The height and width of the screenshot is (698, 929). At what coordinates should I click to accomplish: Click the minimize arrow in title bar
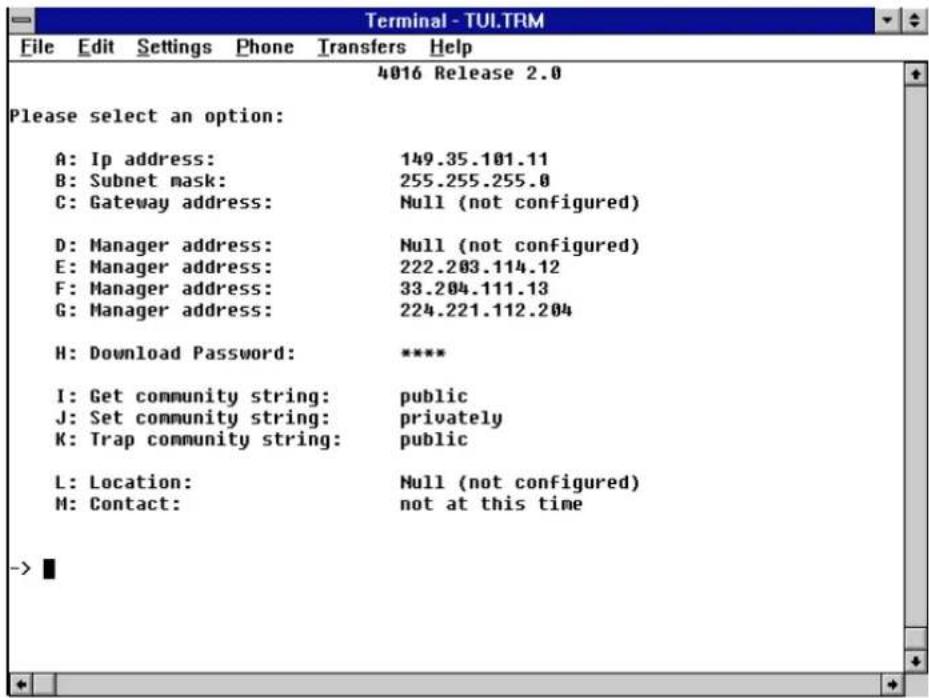(x=888, y=20)
